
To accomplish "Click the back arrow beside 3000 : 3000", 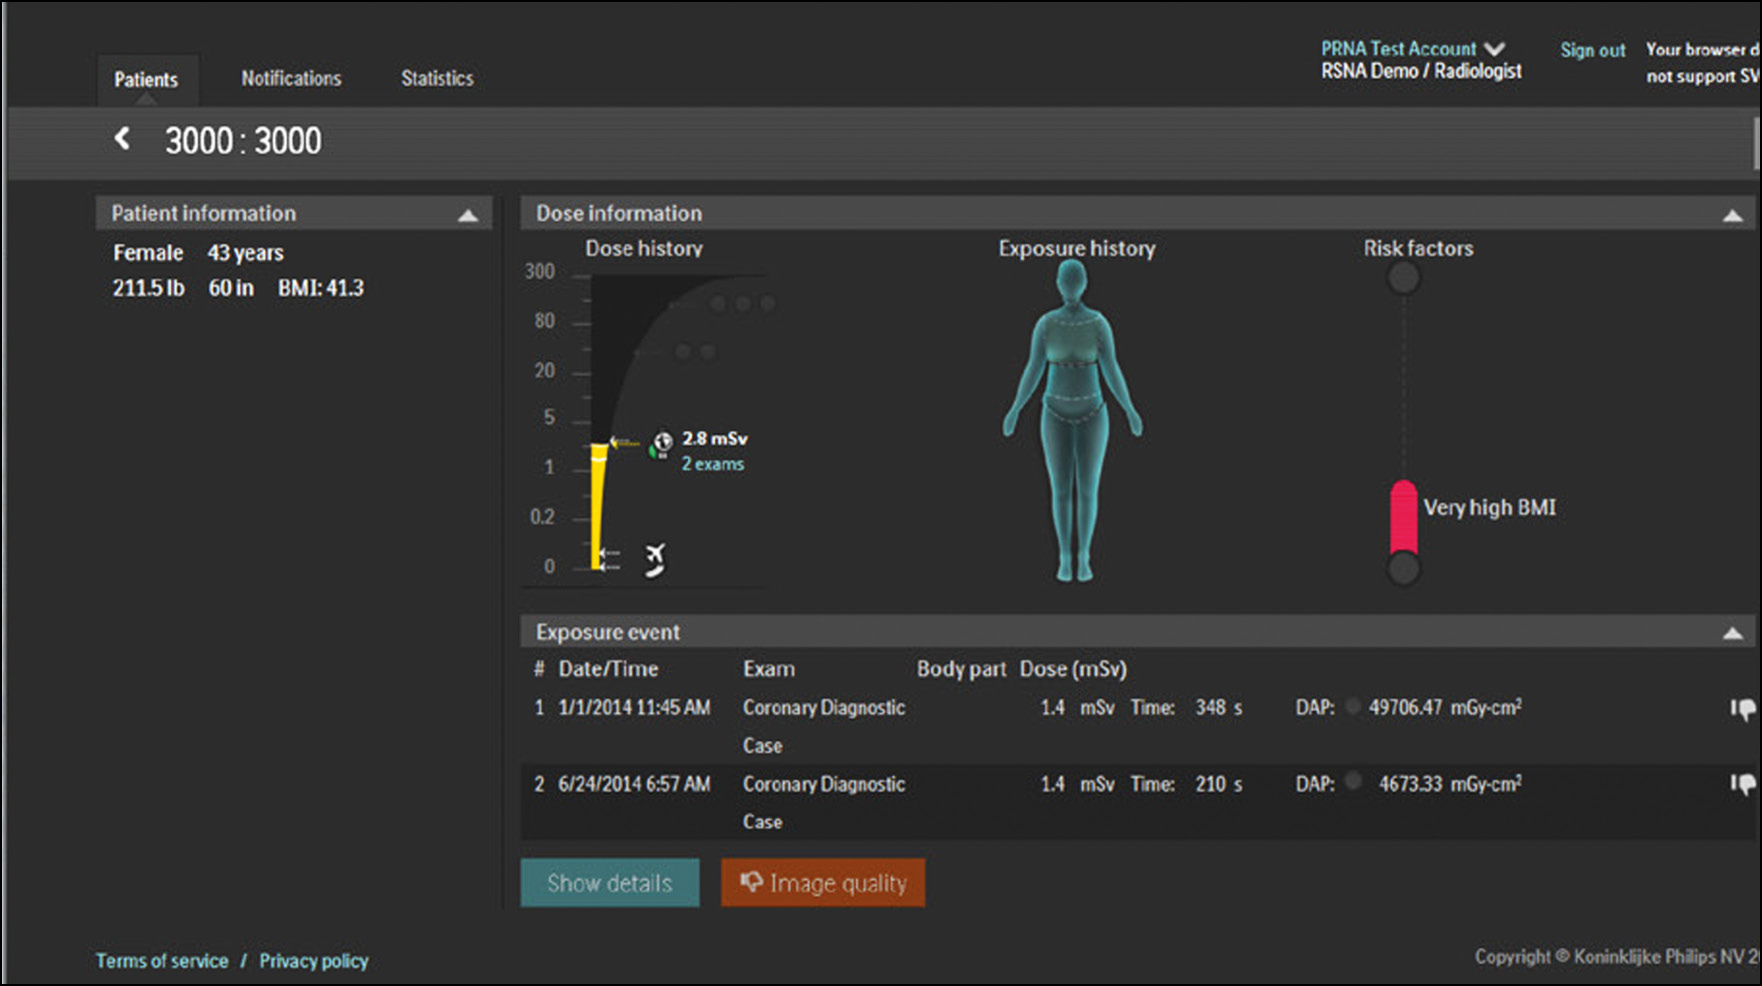I will coord(122,139).
